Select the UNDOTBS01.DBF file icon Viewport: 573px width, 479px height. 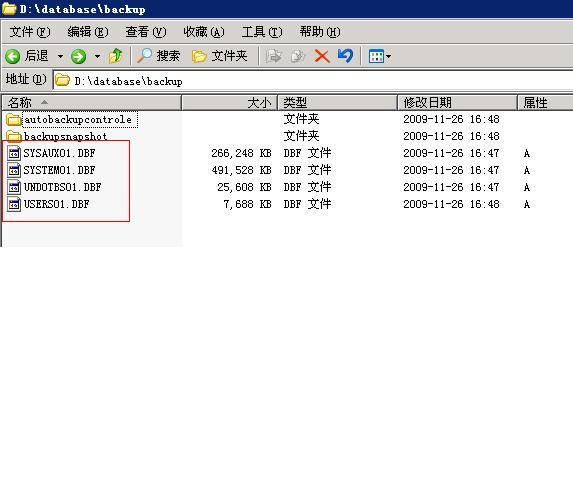pos(14,187)
